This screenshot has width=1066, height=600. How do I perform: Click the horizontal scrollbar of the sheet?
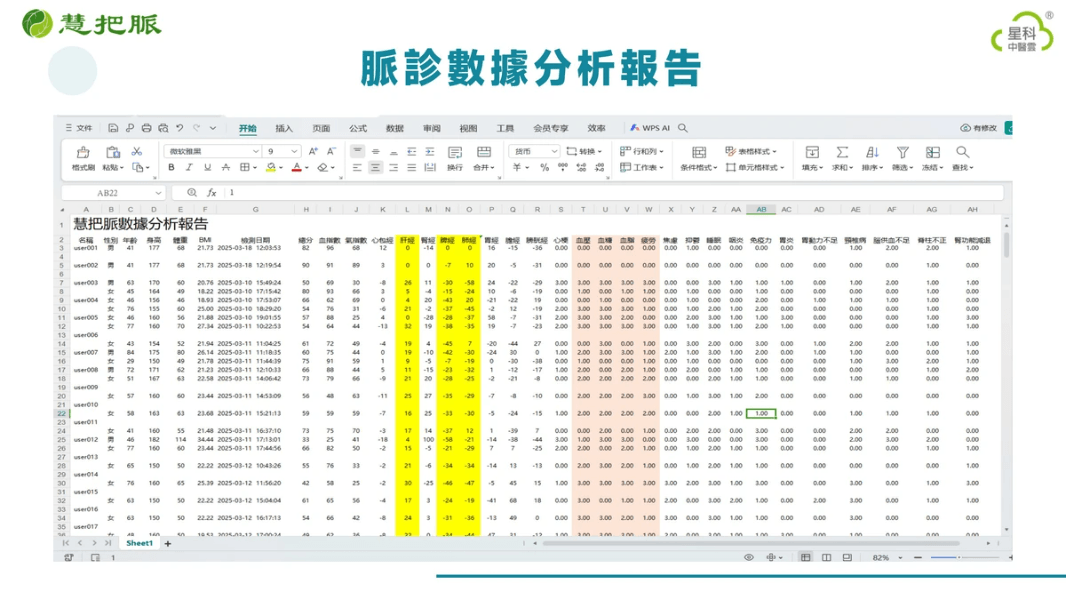[751, 544]
